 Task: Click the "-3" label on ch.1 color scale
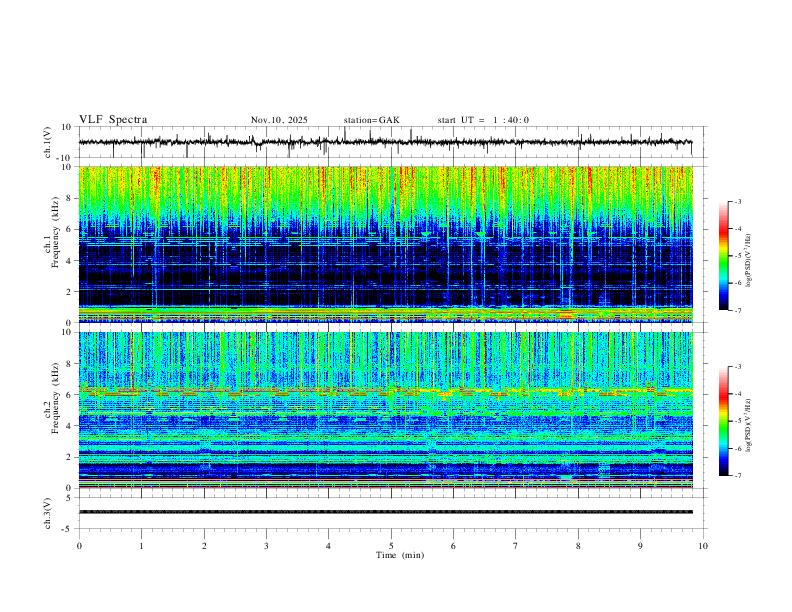tap(738, 201)
